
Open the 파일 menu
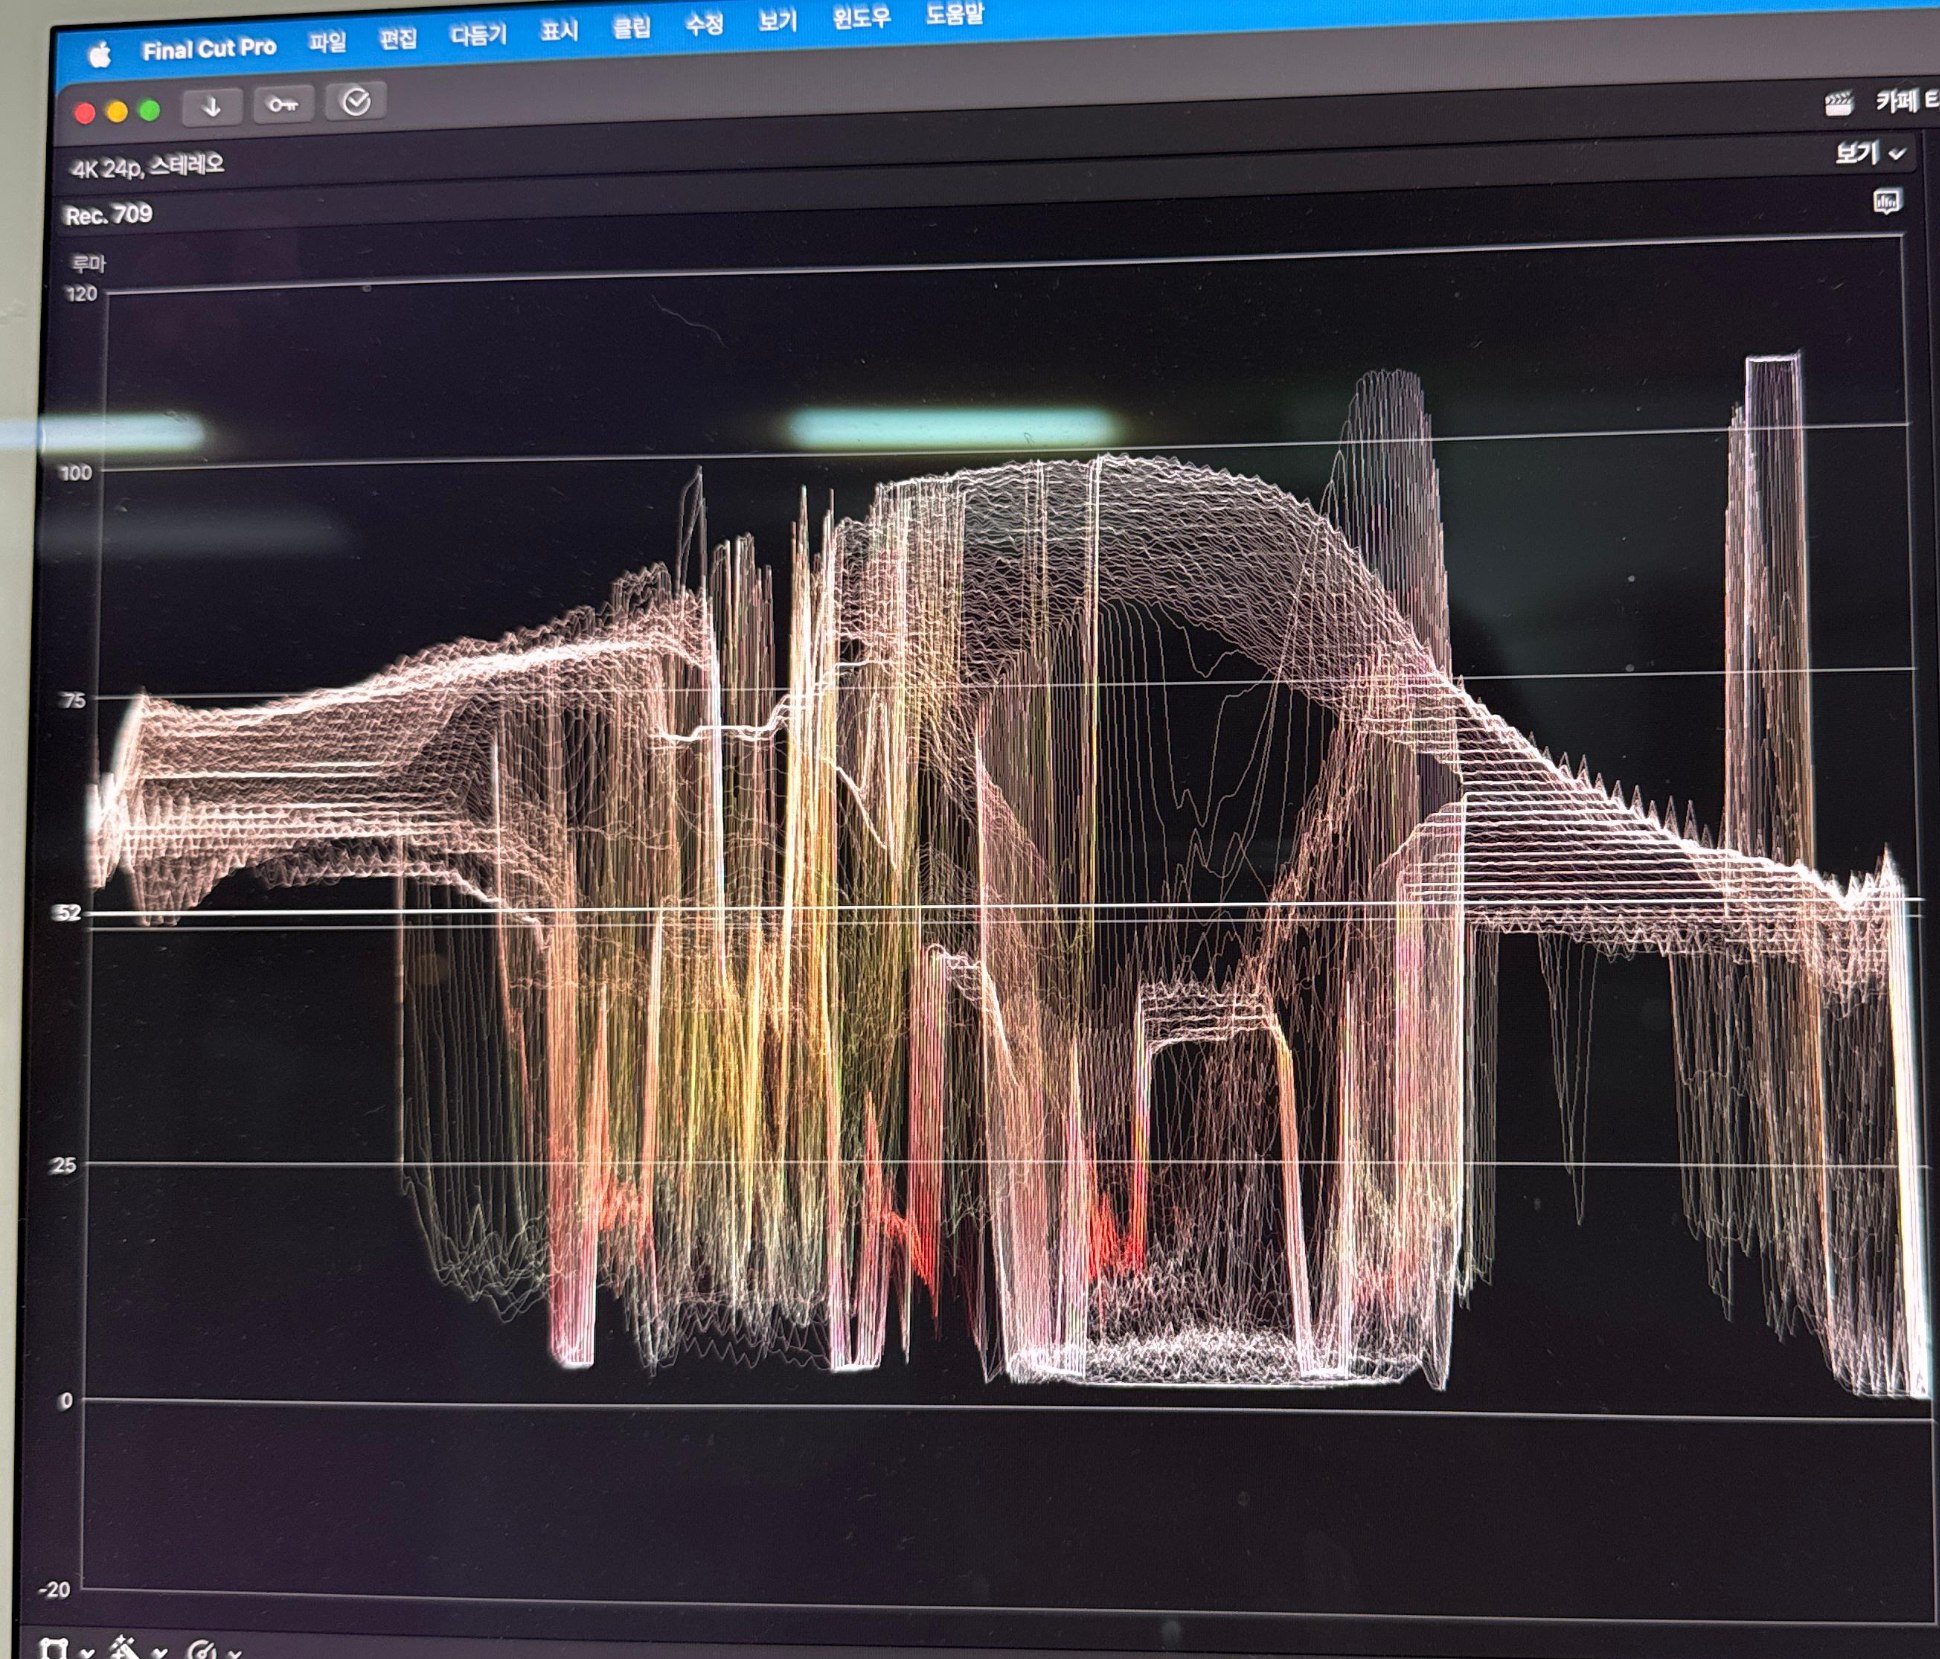coord(327,42)
